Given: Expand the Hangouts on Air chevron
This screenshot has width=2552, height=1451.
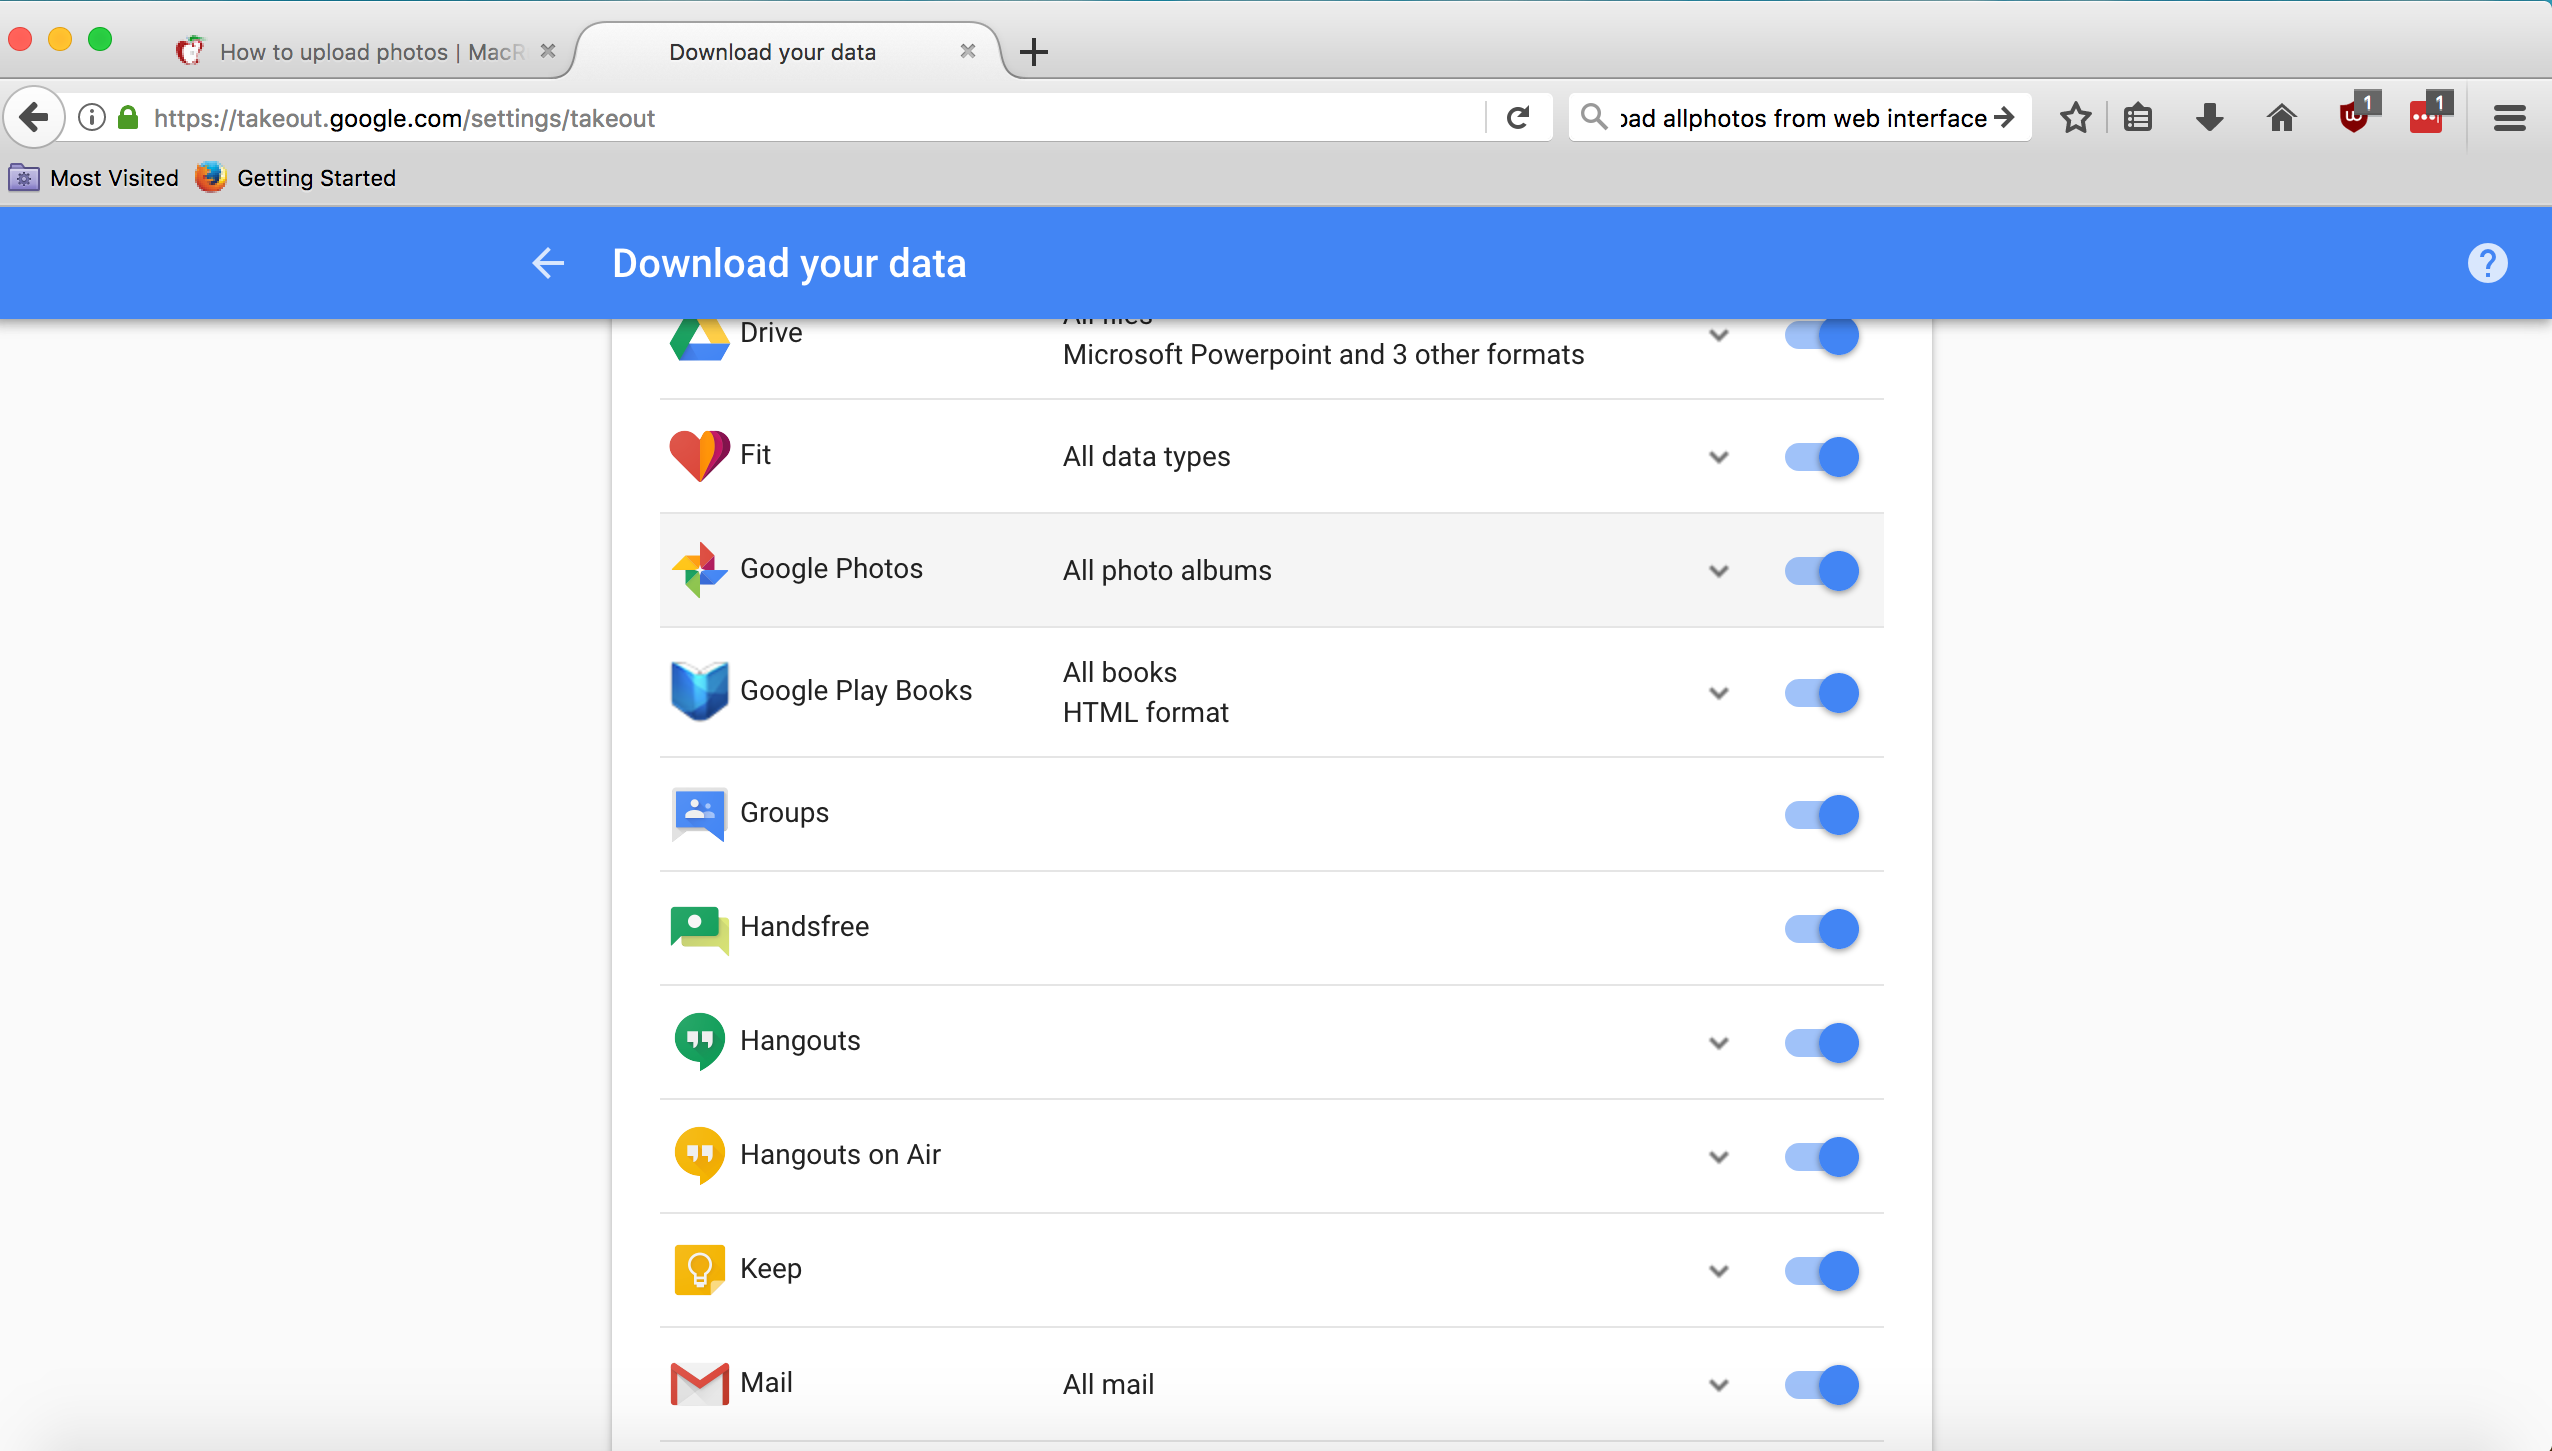Looking at the screenshot, I should click(x=1719, y=1158).
